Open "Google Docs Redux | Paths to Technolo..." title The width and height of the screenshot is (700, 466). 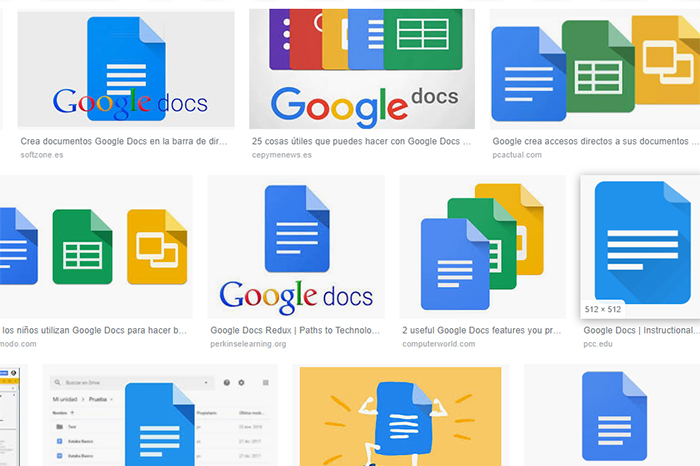pos(297,330)
